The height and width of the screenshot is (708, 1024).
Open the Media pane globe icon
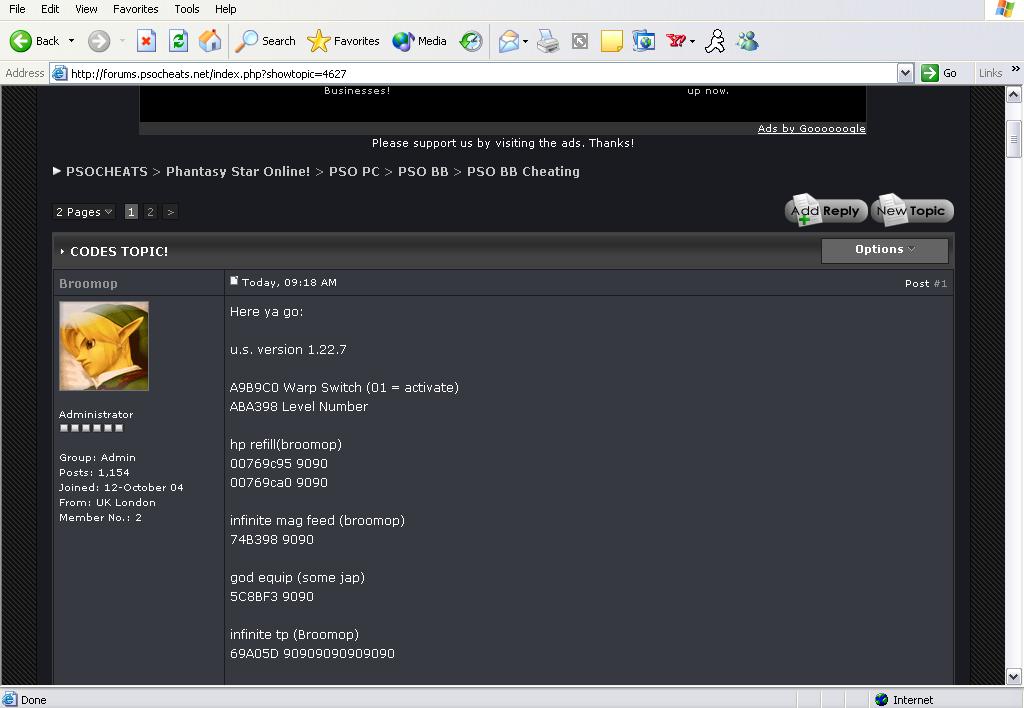(x=419, y=40)
